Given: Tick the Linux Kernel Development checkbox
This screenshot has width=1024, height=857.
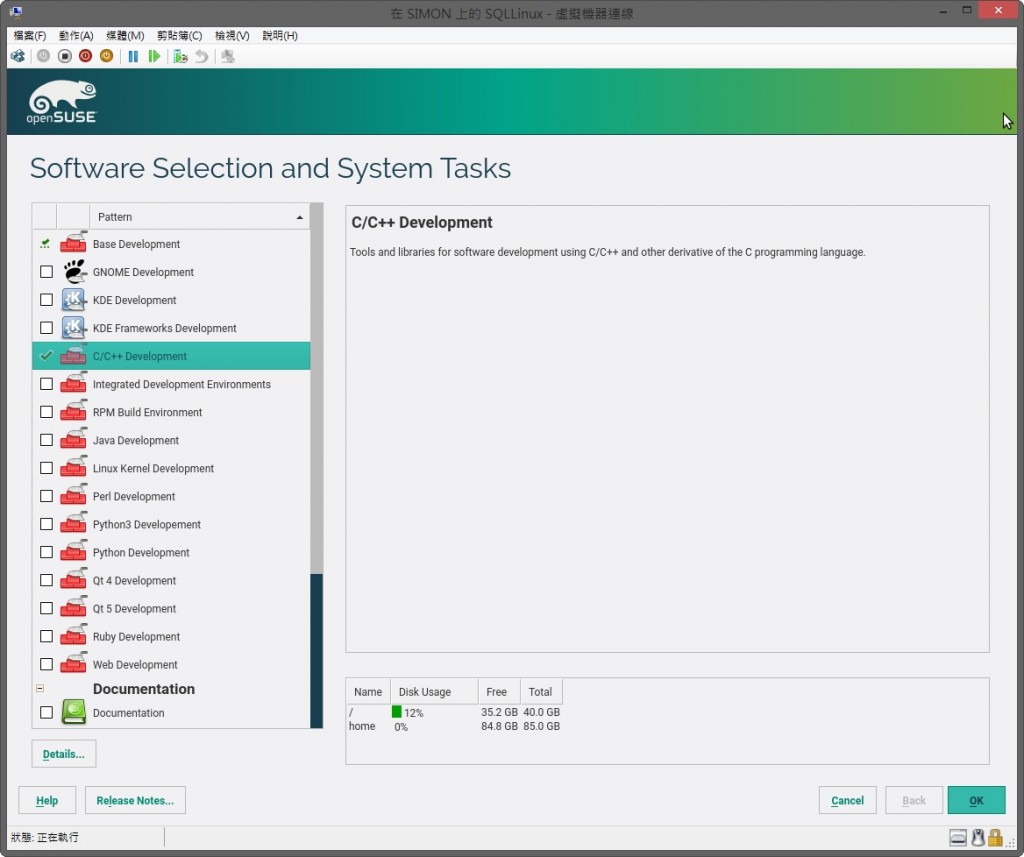Looking at the screenshot, I should coord(46,468).
